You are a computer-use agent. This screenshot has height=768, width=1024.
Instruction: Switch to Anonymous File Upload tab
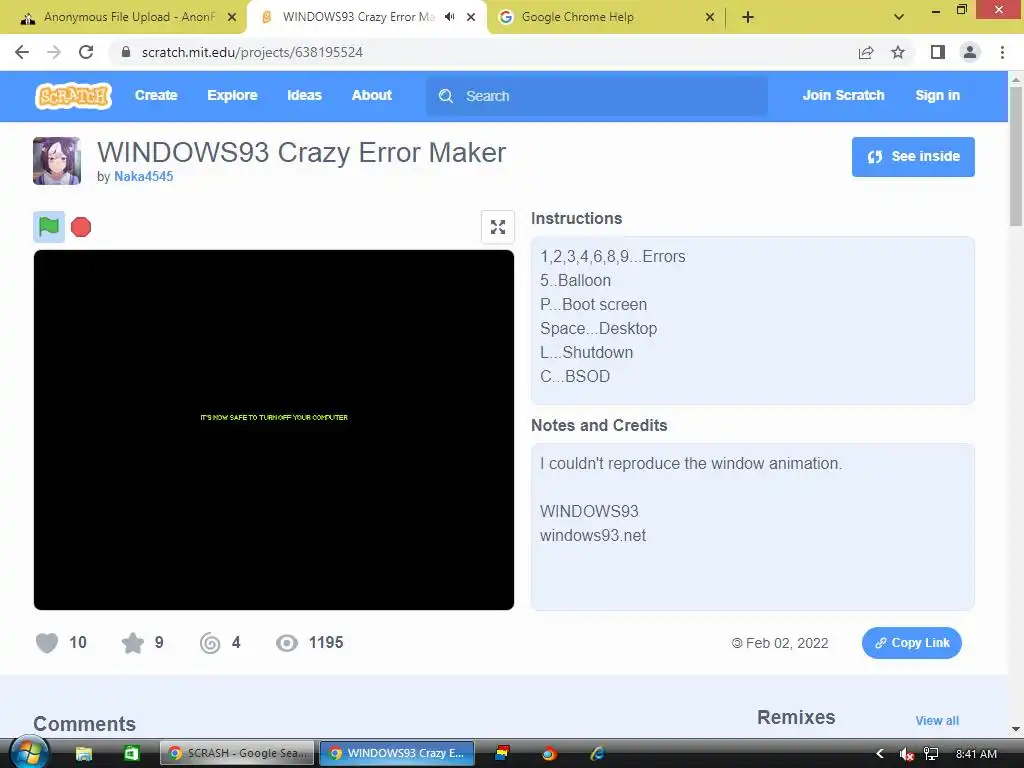tap(122, 17)
